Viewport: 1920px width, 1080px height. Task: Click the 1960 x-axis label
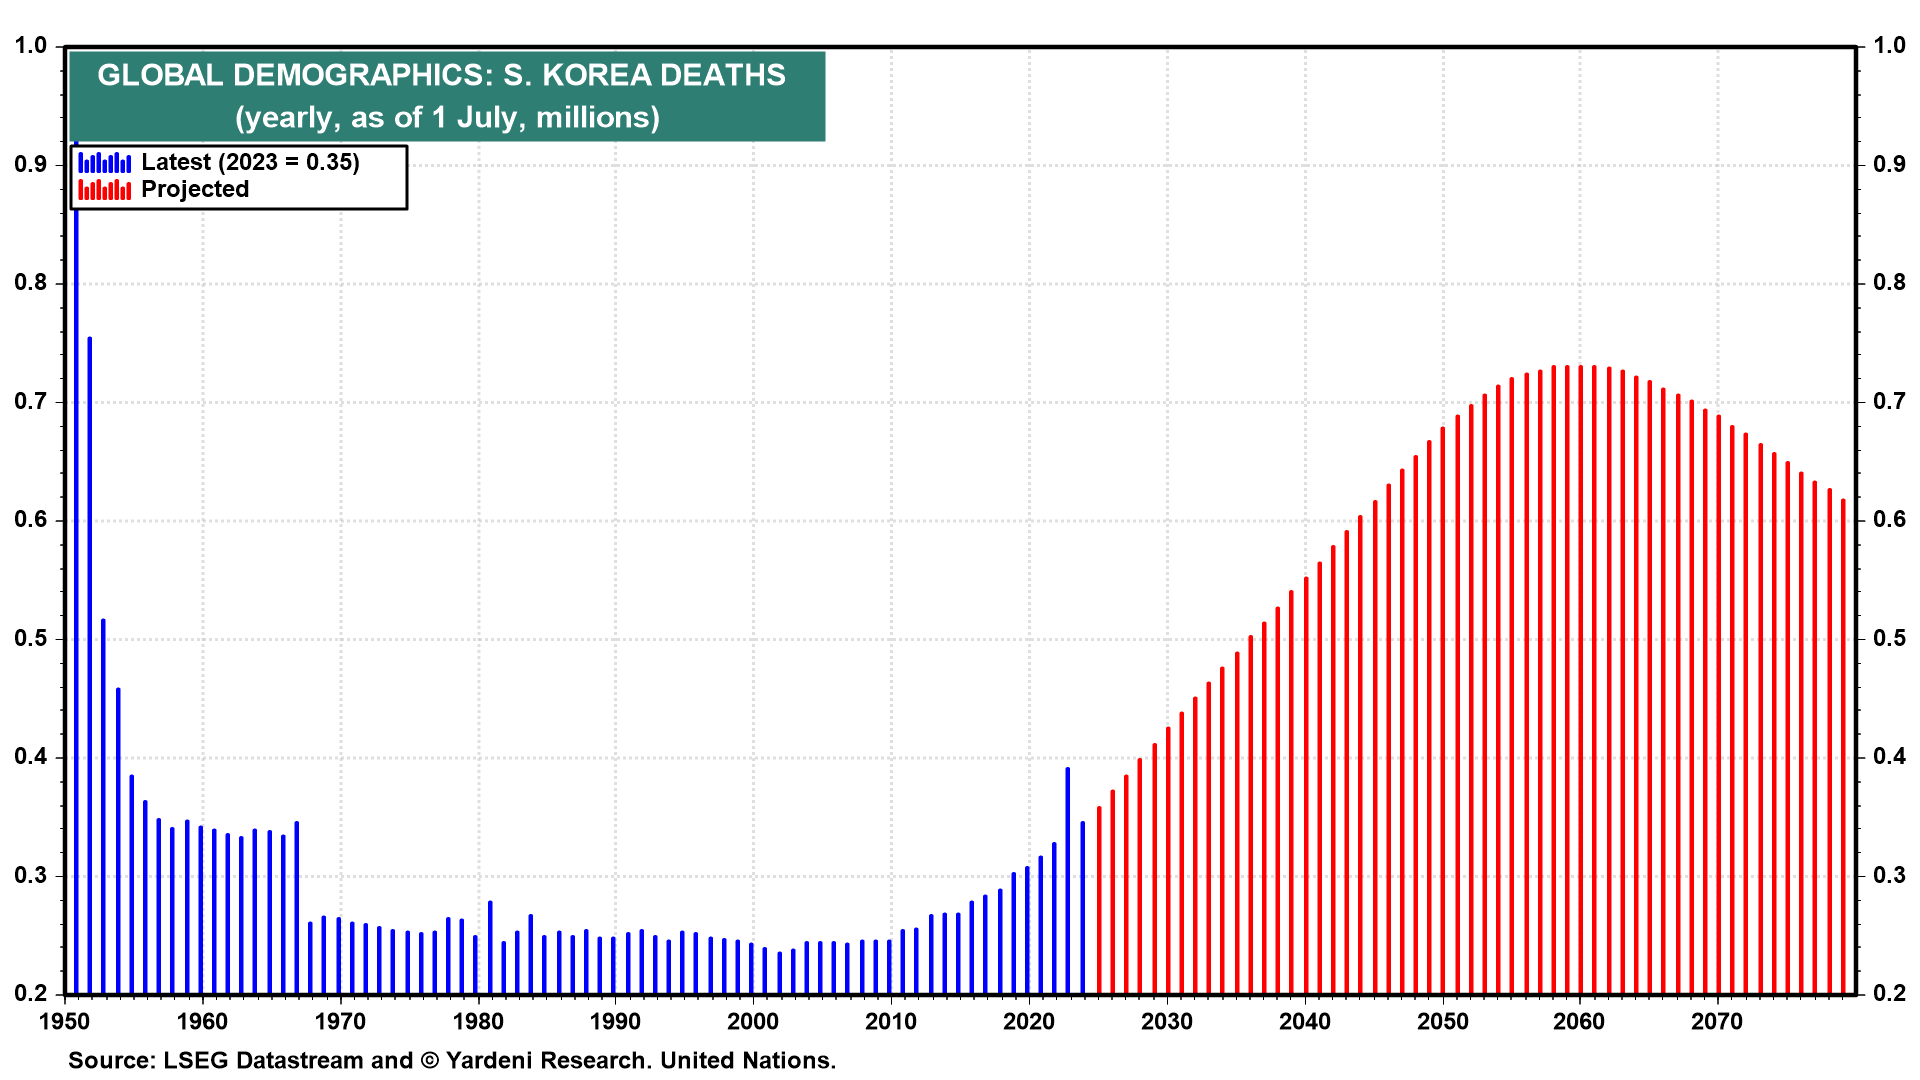click(202, 1022)
